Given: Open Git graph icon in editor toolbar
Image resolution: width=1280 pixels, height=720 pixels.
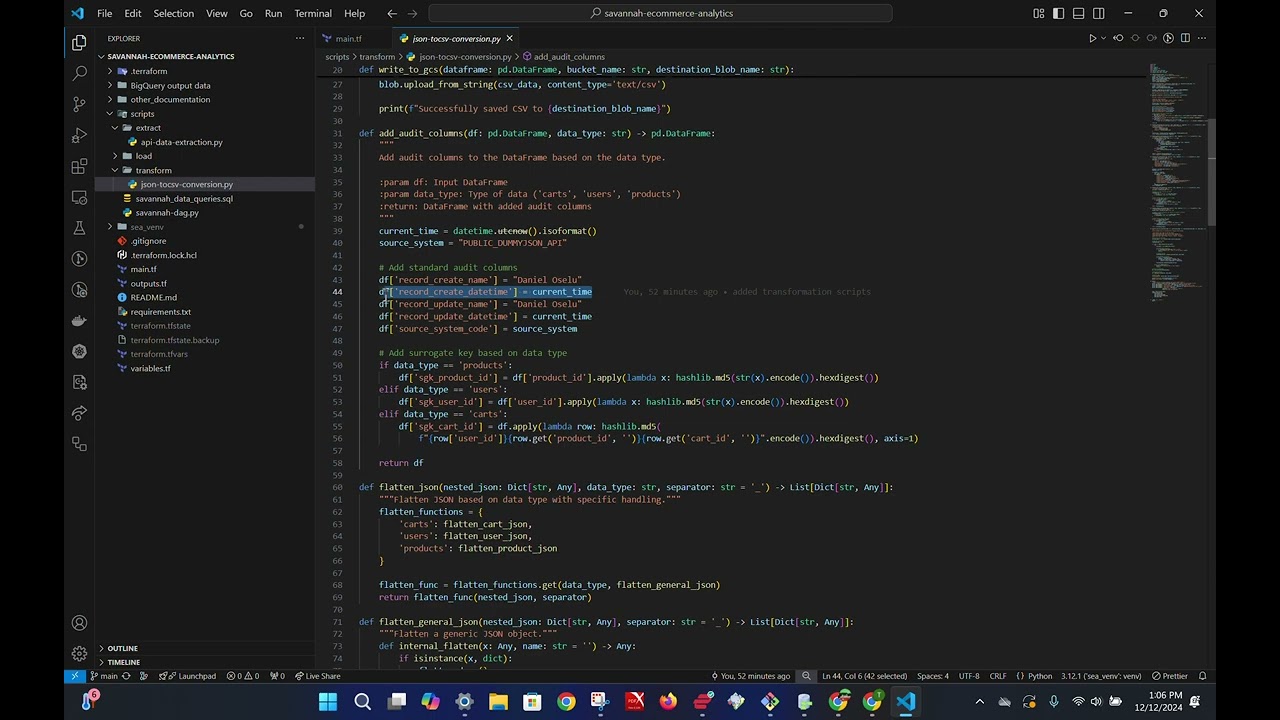Looking at the screenshot, I should (x=1168, y=38).
